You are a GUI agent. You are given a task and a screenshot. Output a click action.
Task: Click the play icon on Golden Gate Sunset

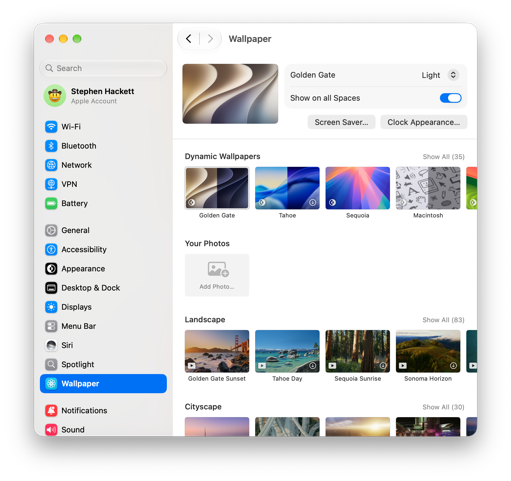192,366
